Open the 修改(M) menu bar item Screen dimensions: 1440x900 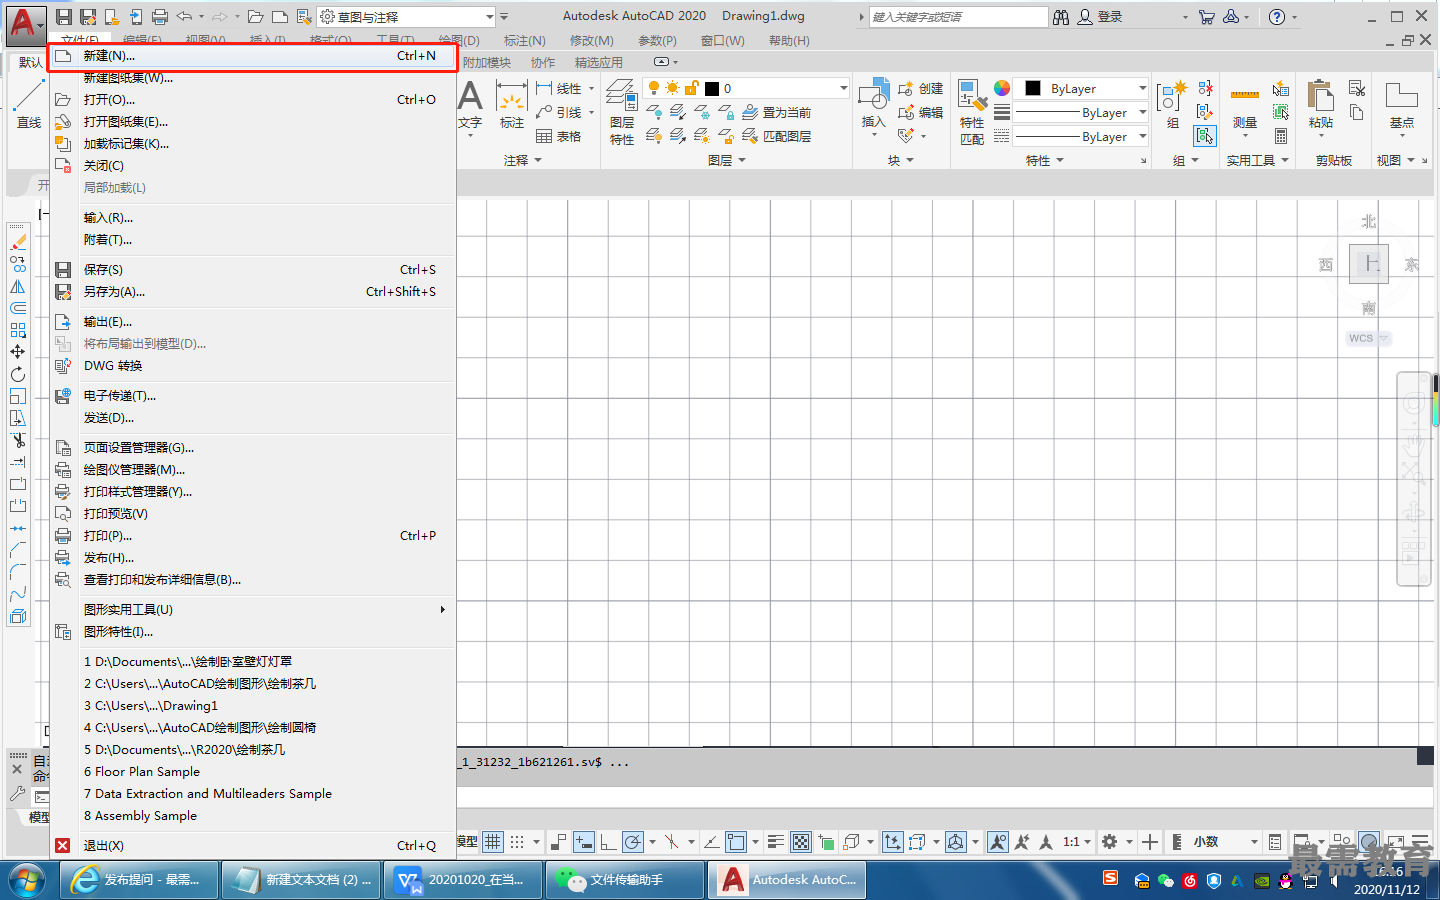[592, 41]
